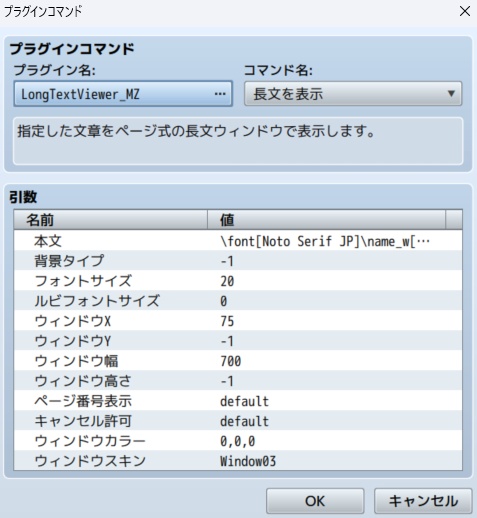Click the 0,0,0 window color value
Viewport: 477px width, 518px height.
pos(238,441)
